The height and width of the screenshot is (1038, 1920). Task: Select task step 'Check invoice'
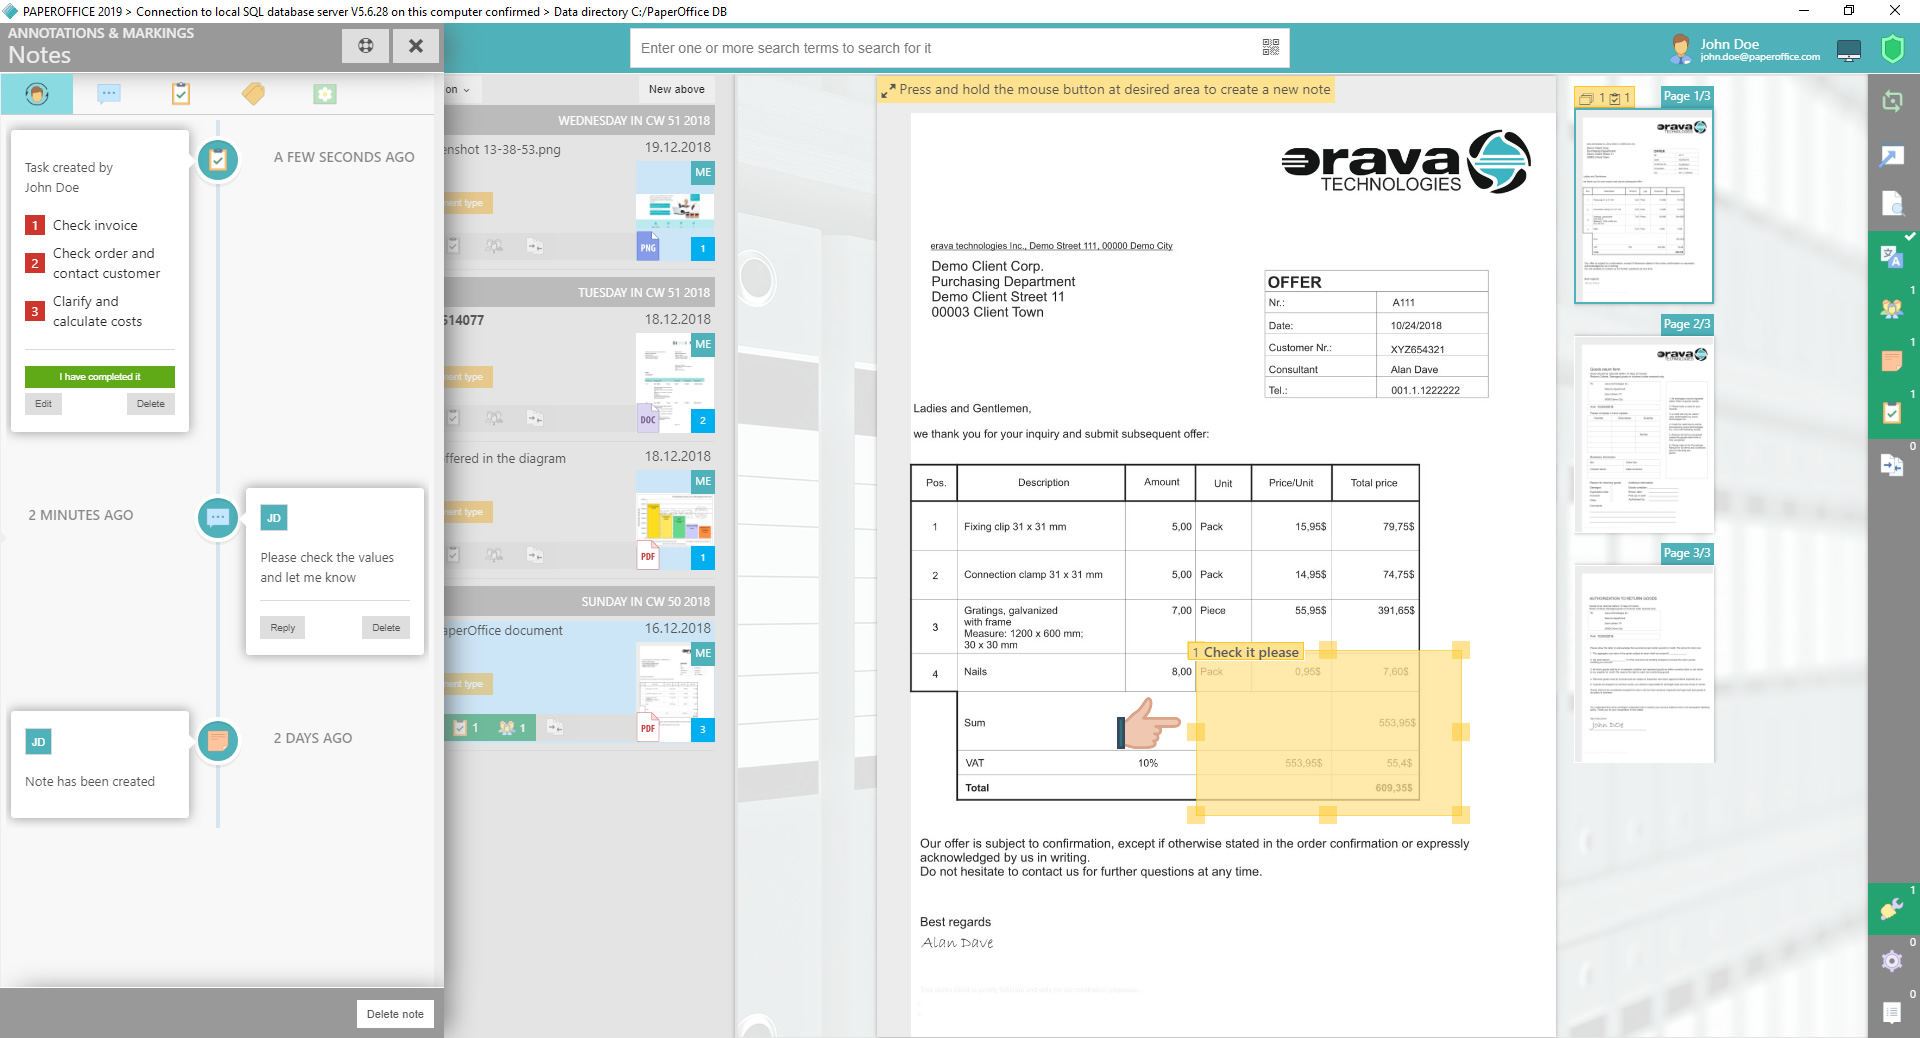click(95, 225)
